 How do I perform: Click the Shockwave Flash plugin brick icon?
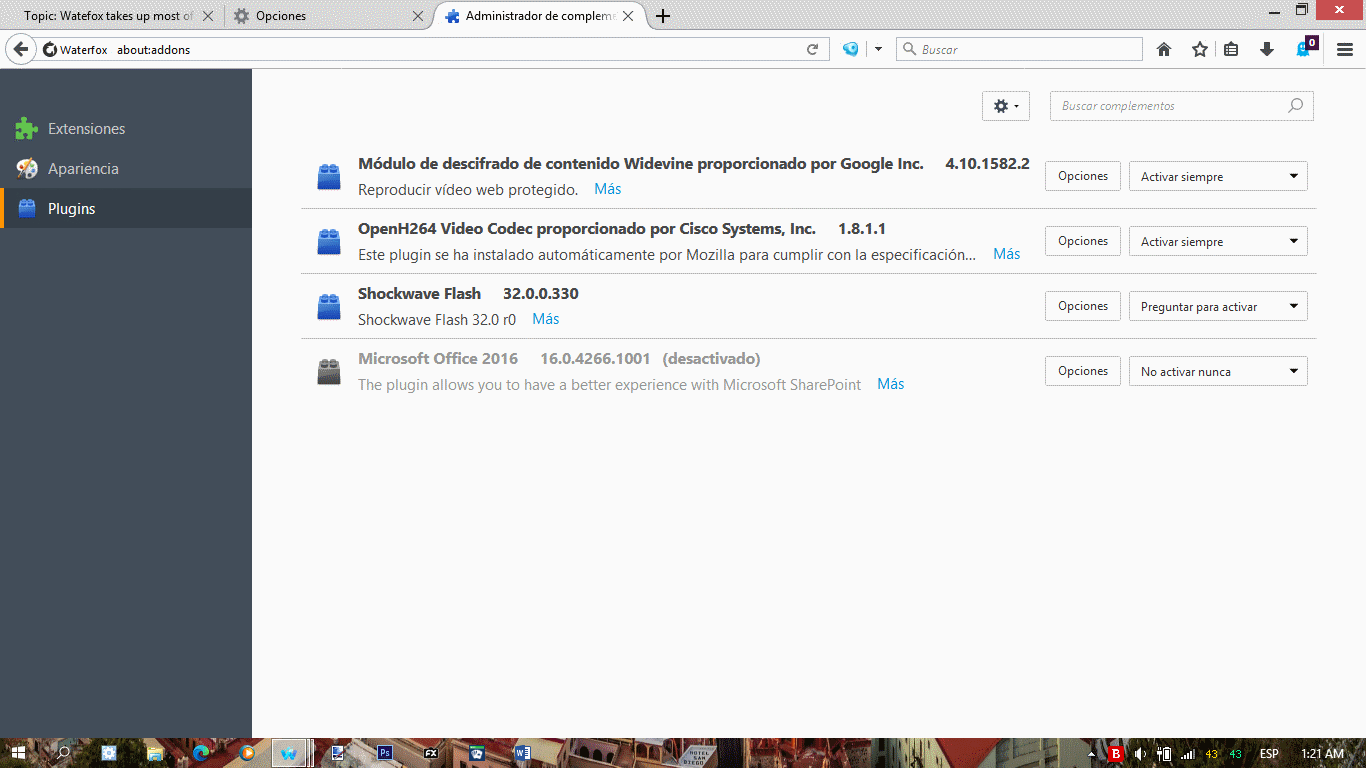329,307
